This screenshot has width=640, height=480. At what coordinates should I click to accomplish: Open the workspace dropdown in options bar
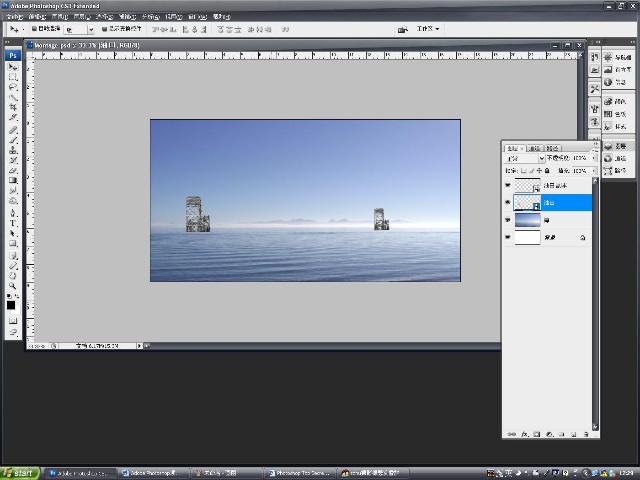coord(428,29)
